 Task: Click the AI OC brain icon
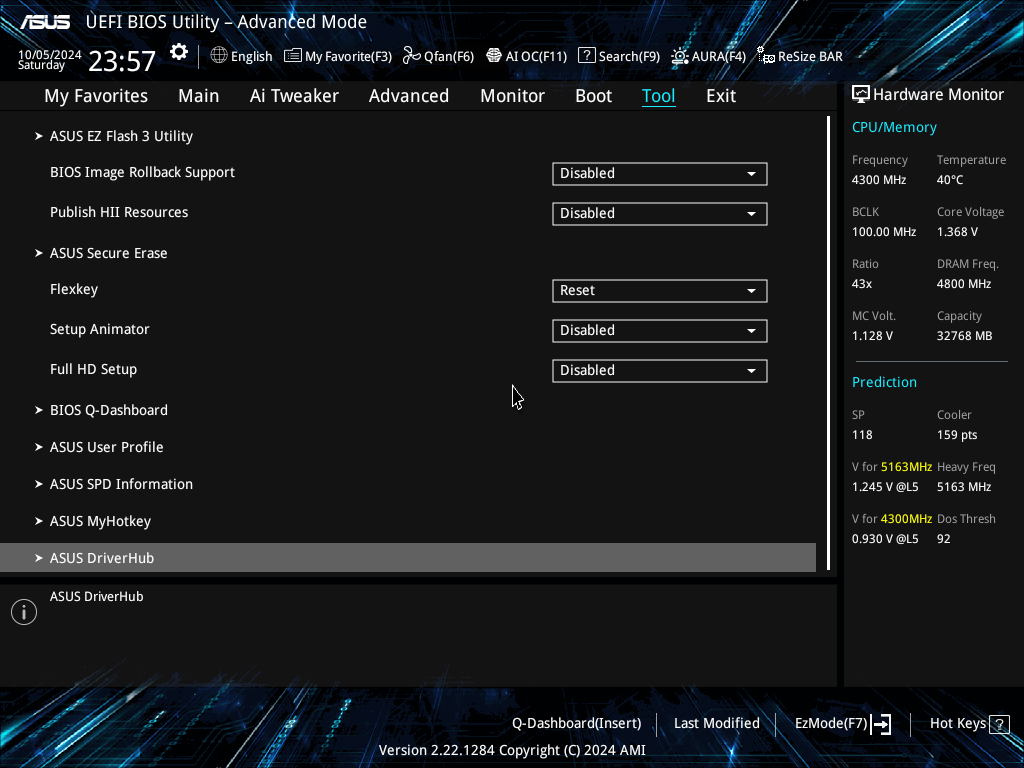pos(494,56)
